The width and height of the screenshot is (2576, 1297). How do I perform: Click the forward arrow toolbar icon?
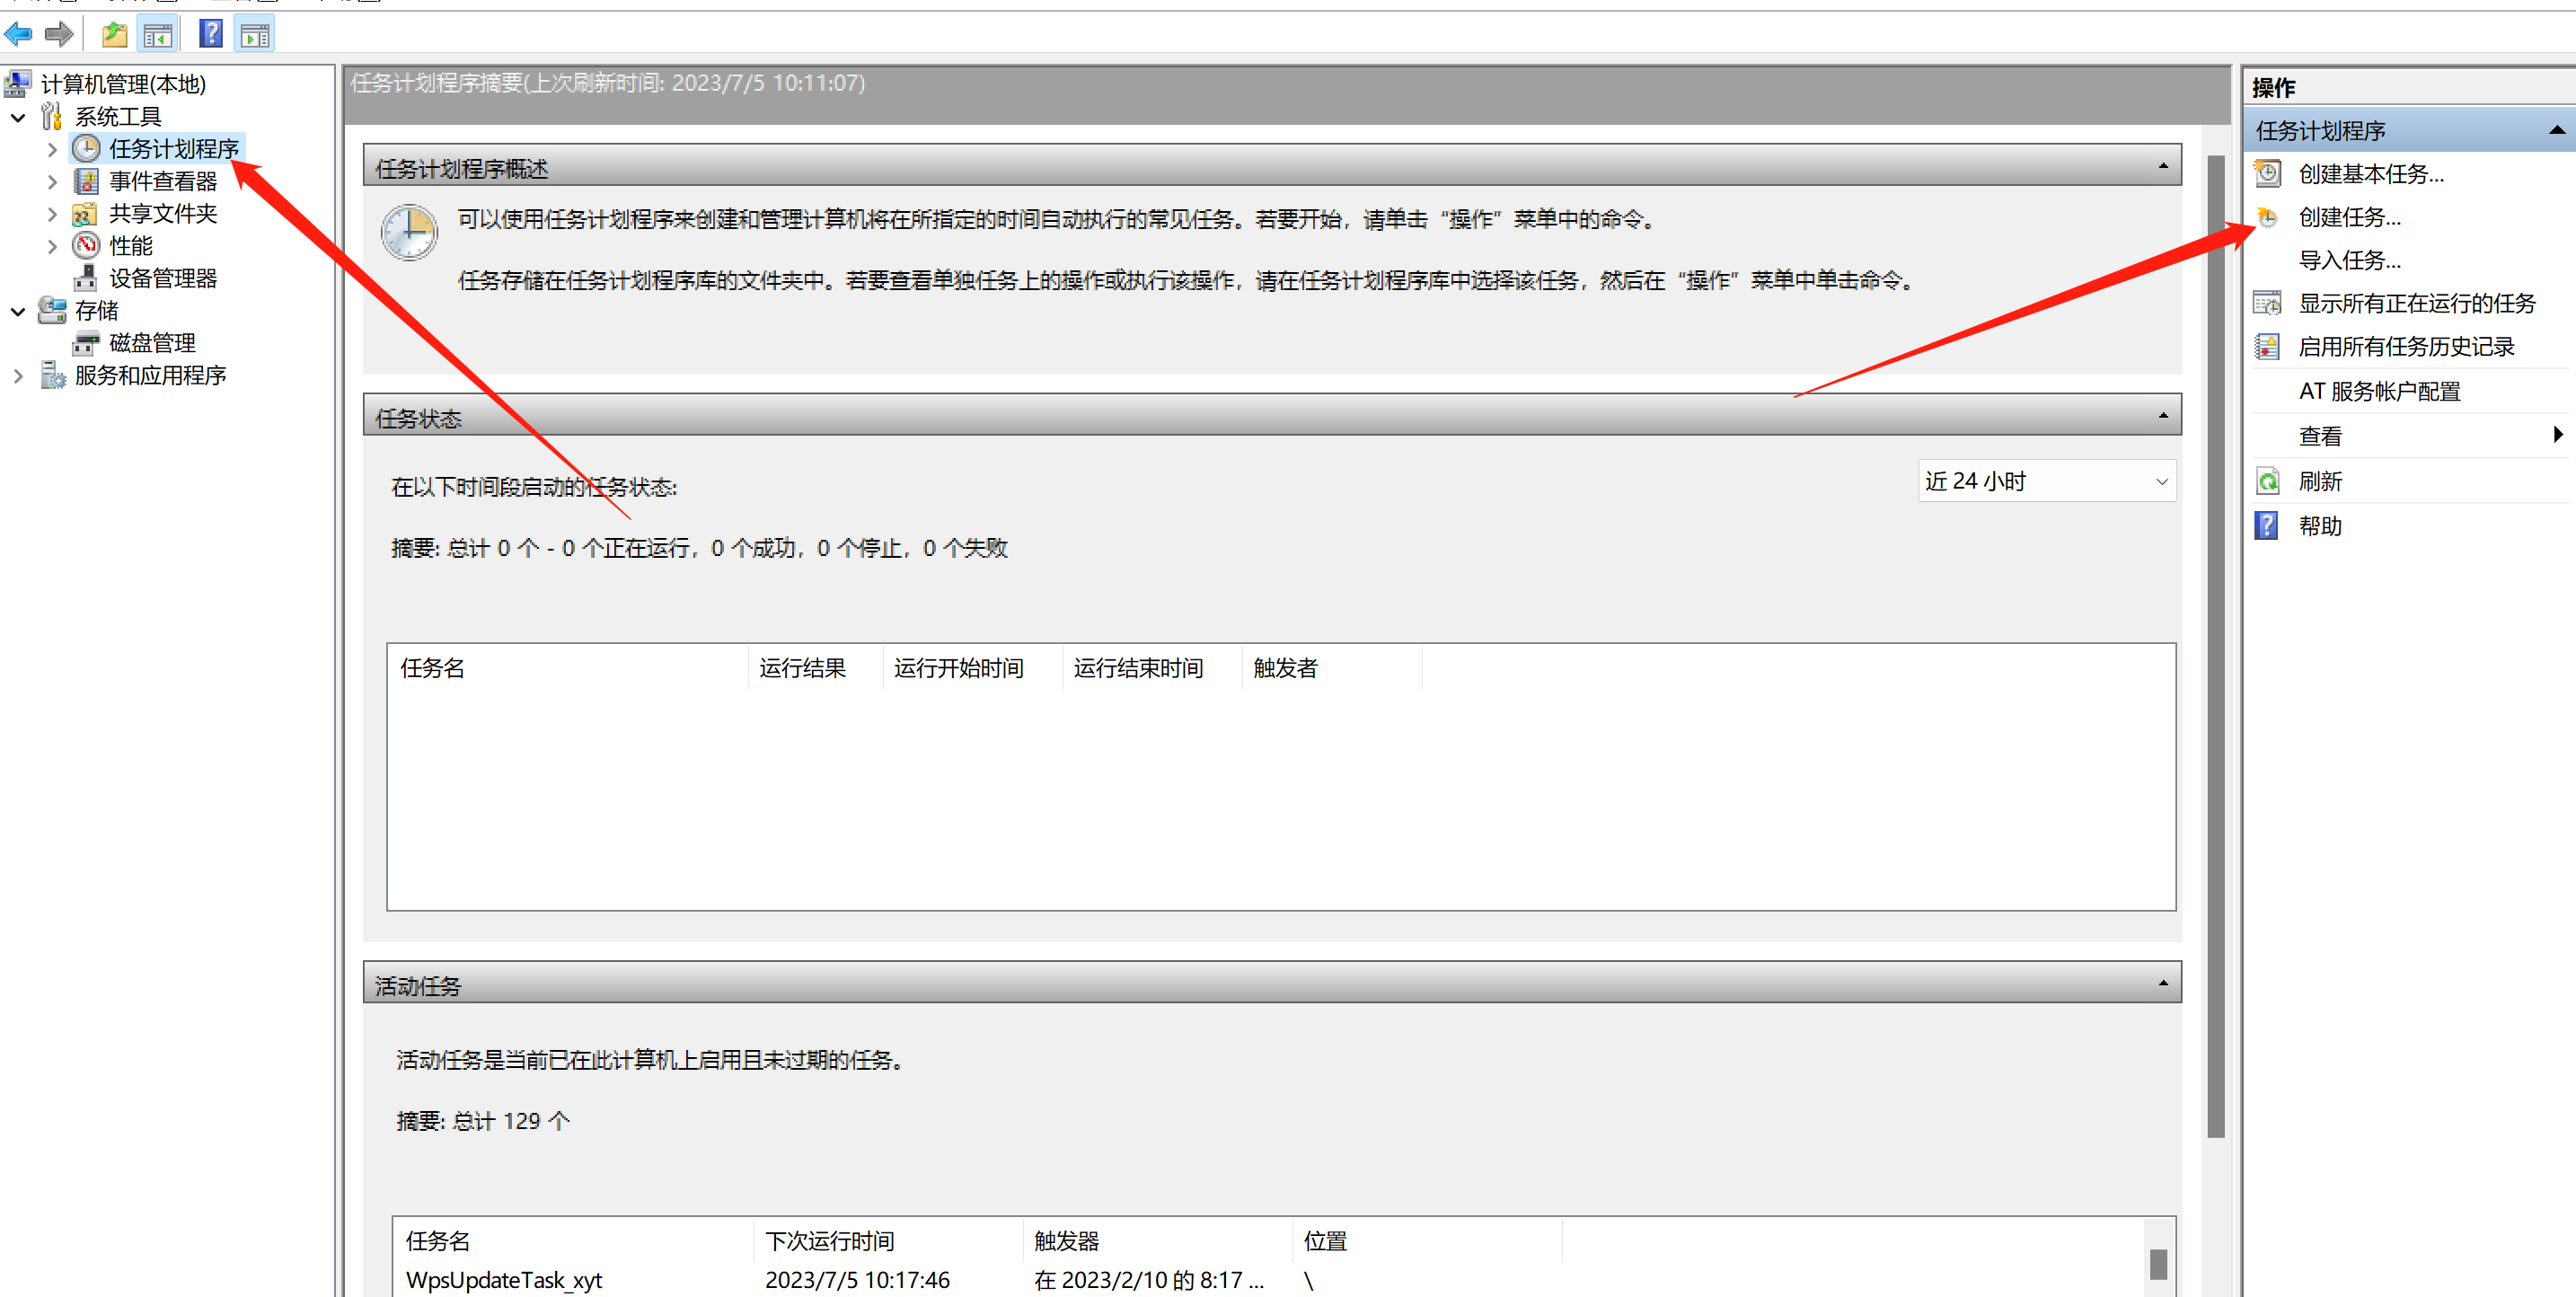pos(59,35)
